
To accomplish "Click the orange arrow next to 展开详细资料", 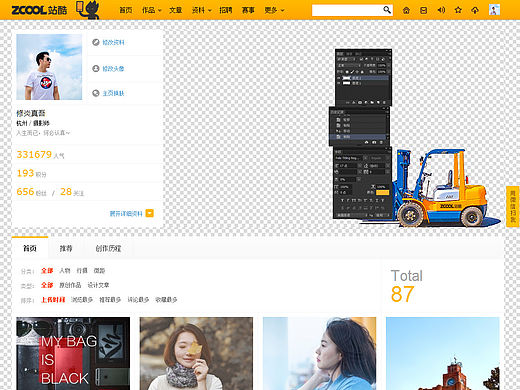I will click(x=150, y=213).
